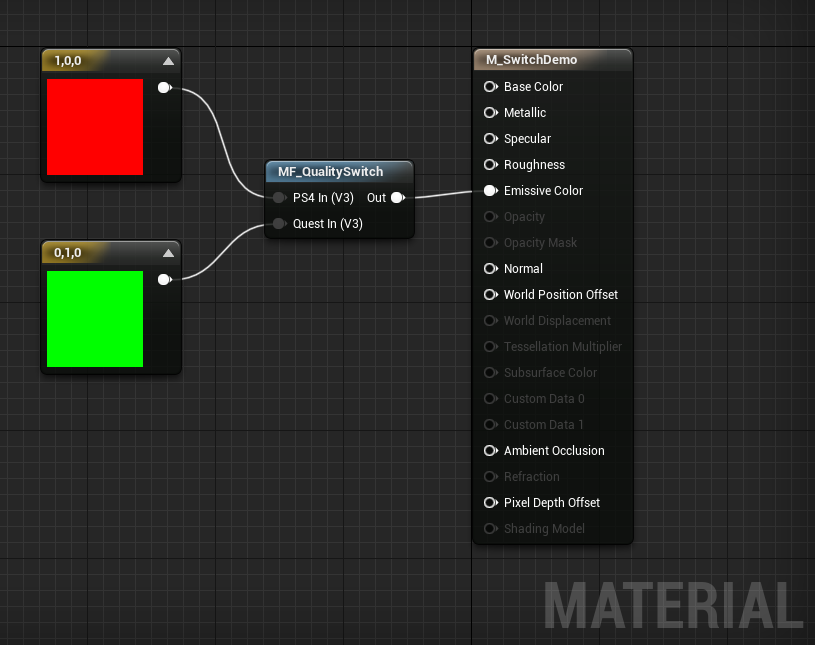Click the disabled Opacity pin
This screenshot has height=645, width=815.
point(490,217)
